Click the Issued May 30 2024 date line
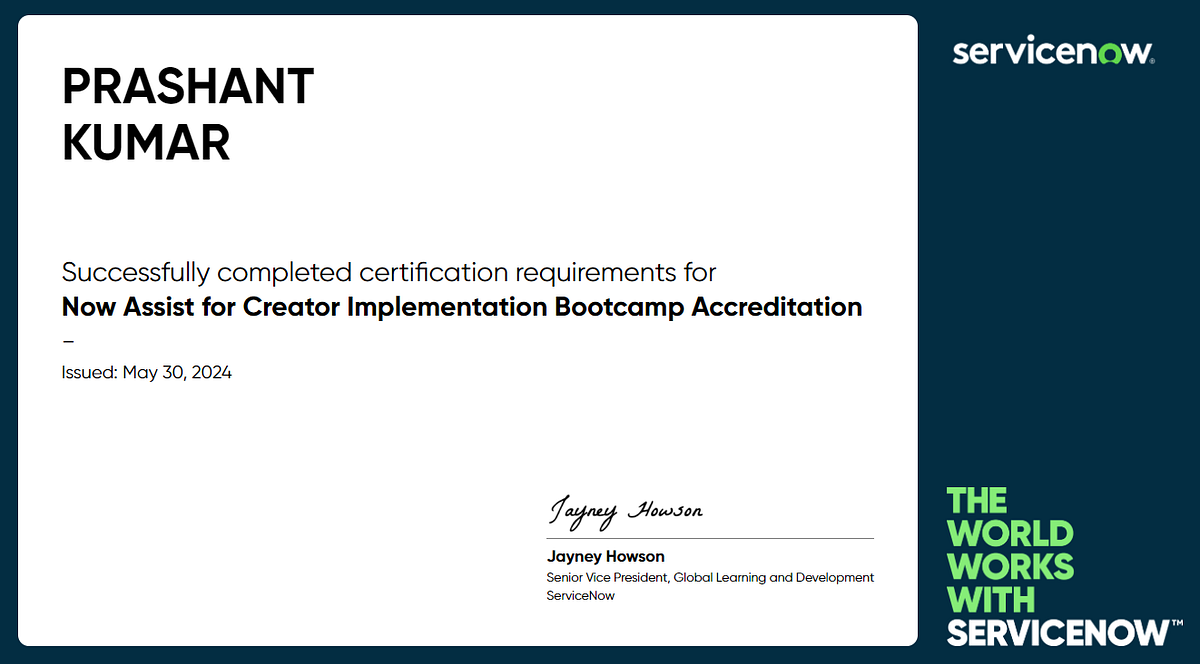 pyautogui.click(x=146, y=371)
